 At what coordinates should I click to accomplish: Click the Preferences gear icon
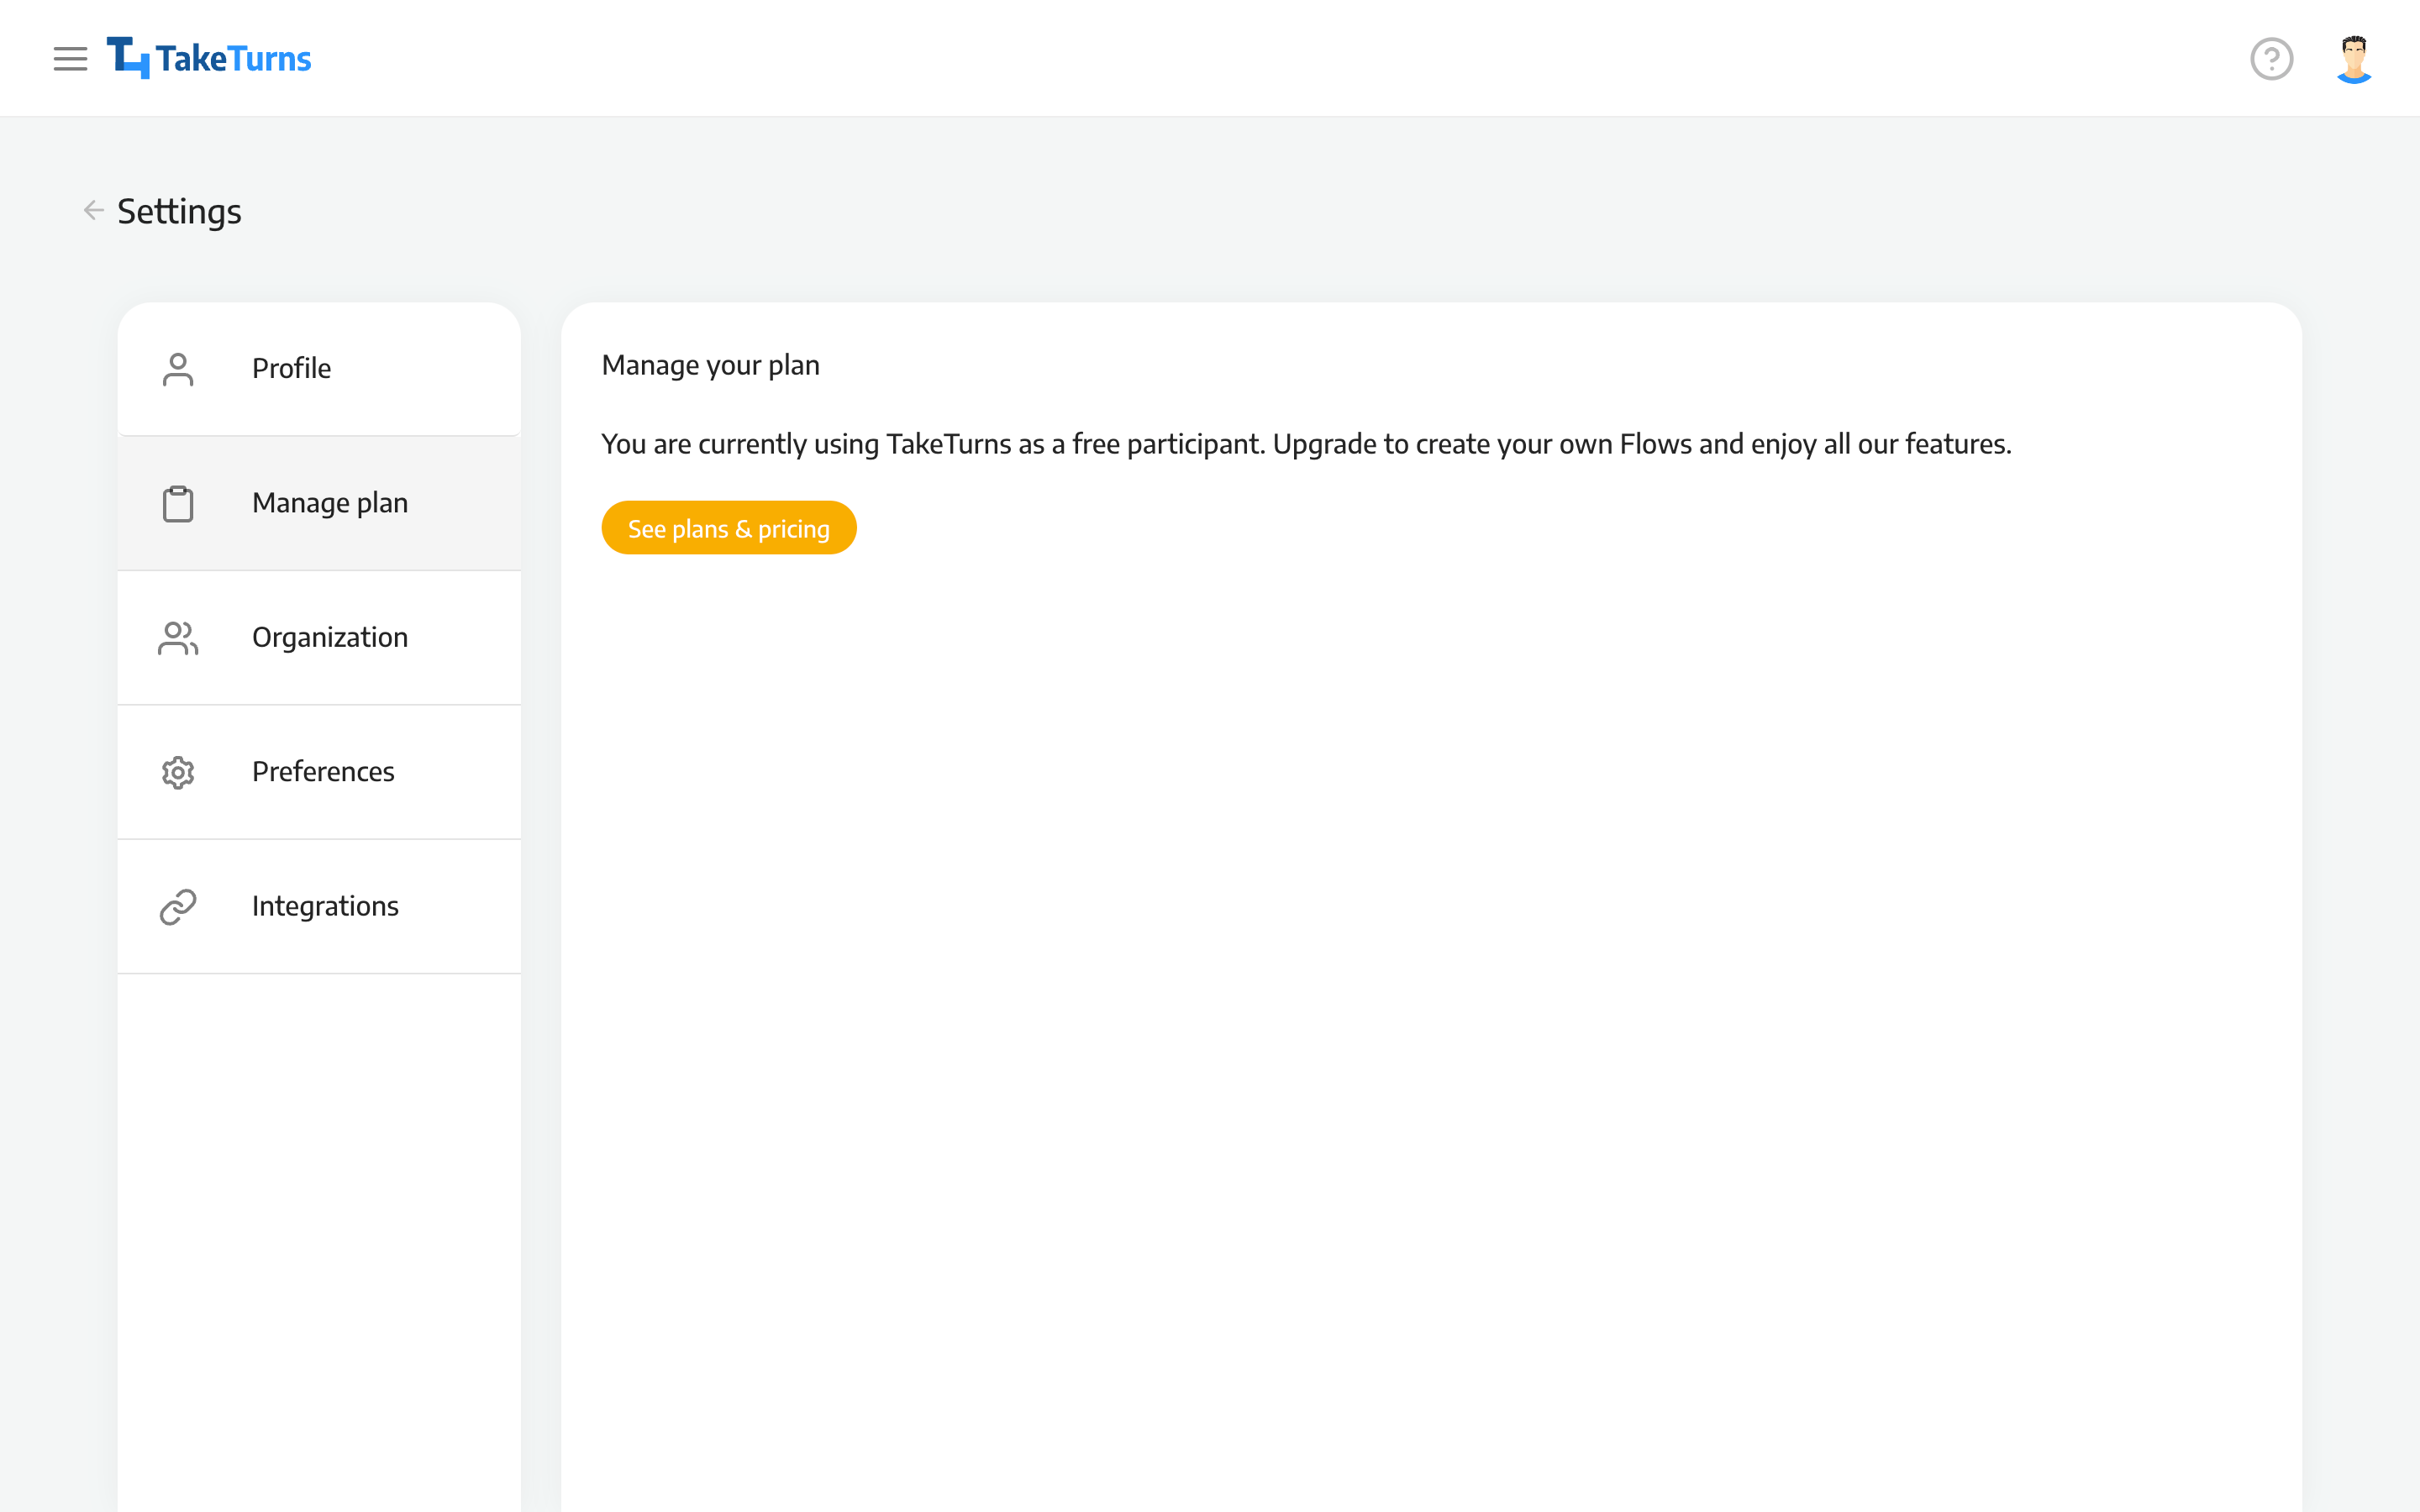click(178, 772)
